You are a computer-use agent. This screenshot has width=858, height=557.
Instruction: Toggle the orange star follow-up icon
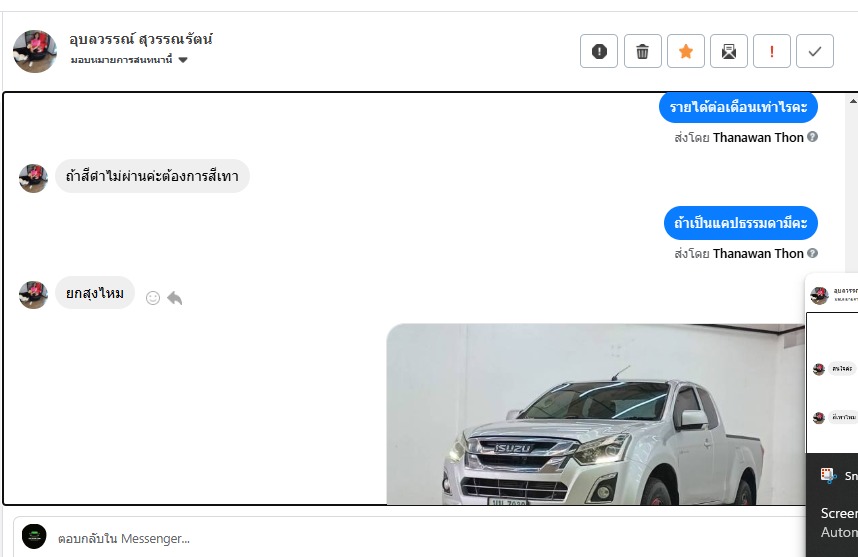686,51
